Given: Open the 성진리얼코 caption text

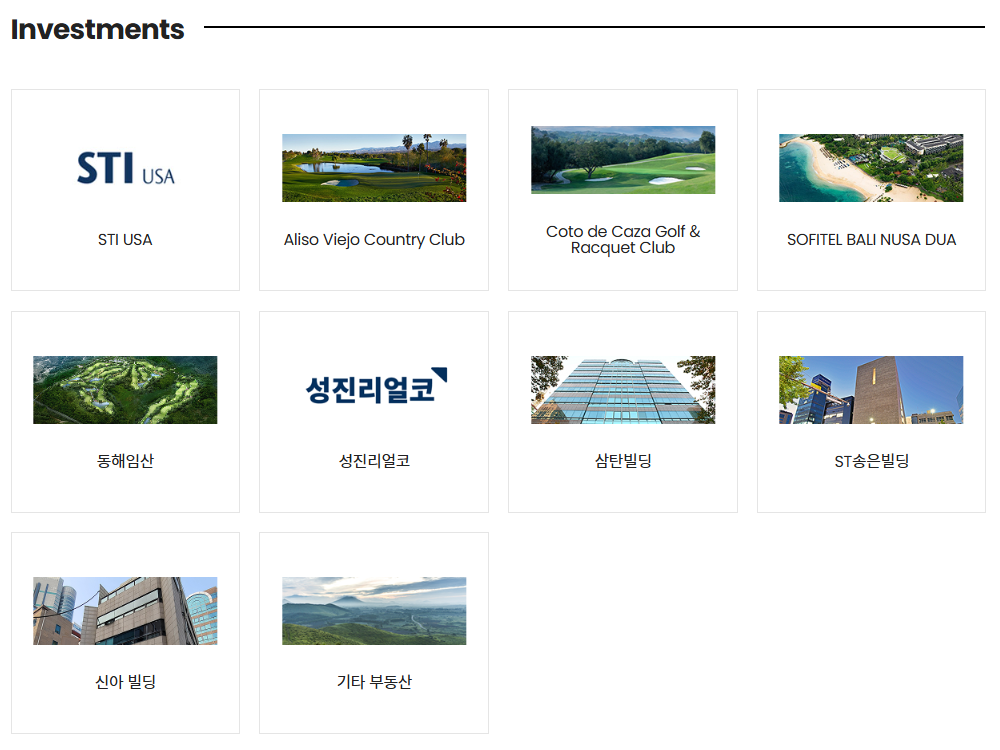Looking at the screenshot, I should [374, 460].
